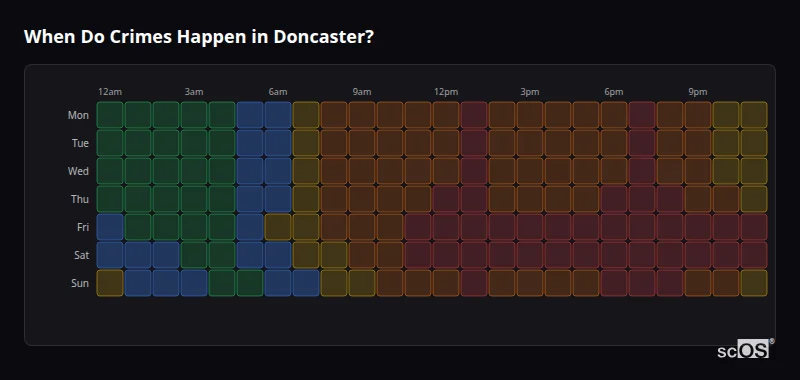Click the Thursday 12pm red cell
800x380 pixels.
pos(446,199)
